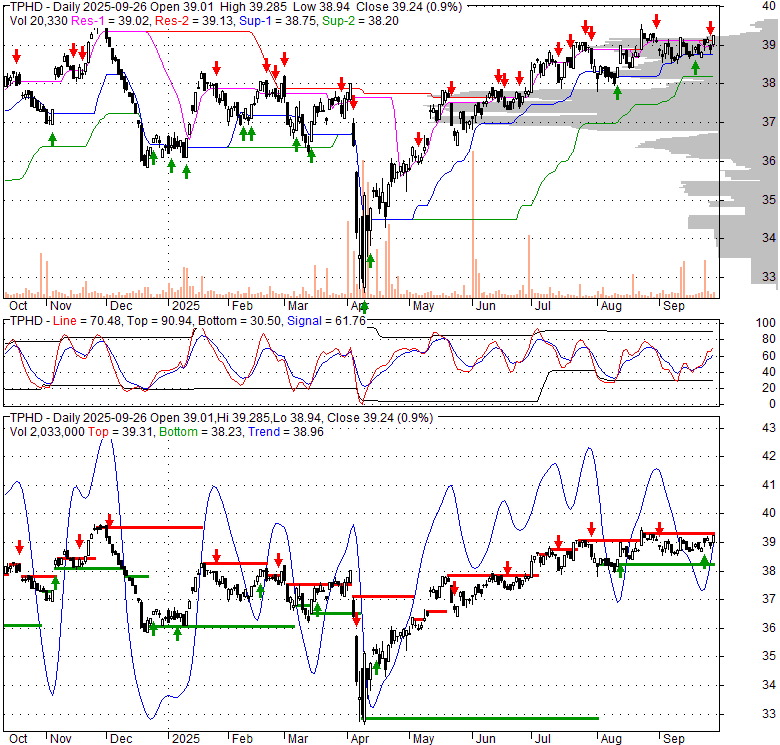Click the 20 label on oscillator scale
Image resolution: width=780 pixels, height=745 pixels.
coord(769,387)
